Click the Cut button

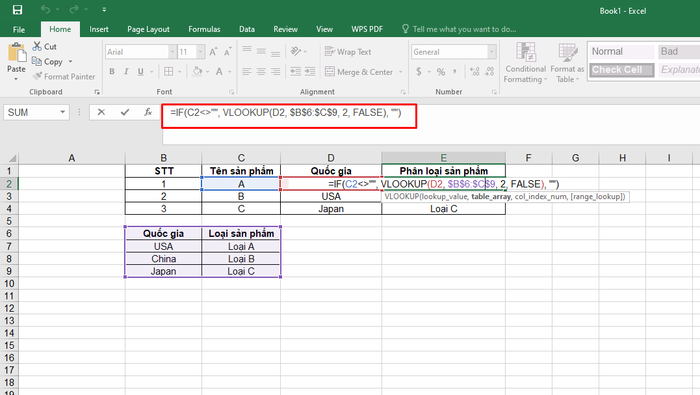click(x=45, y=46)
